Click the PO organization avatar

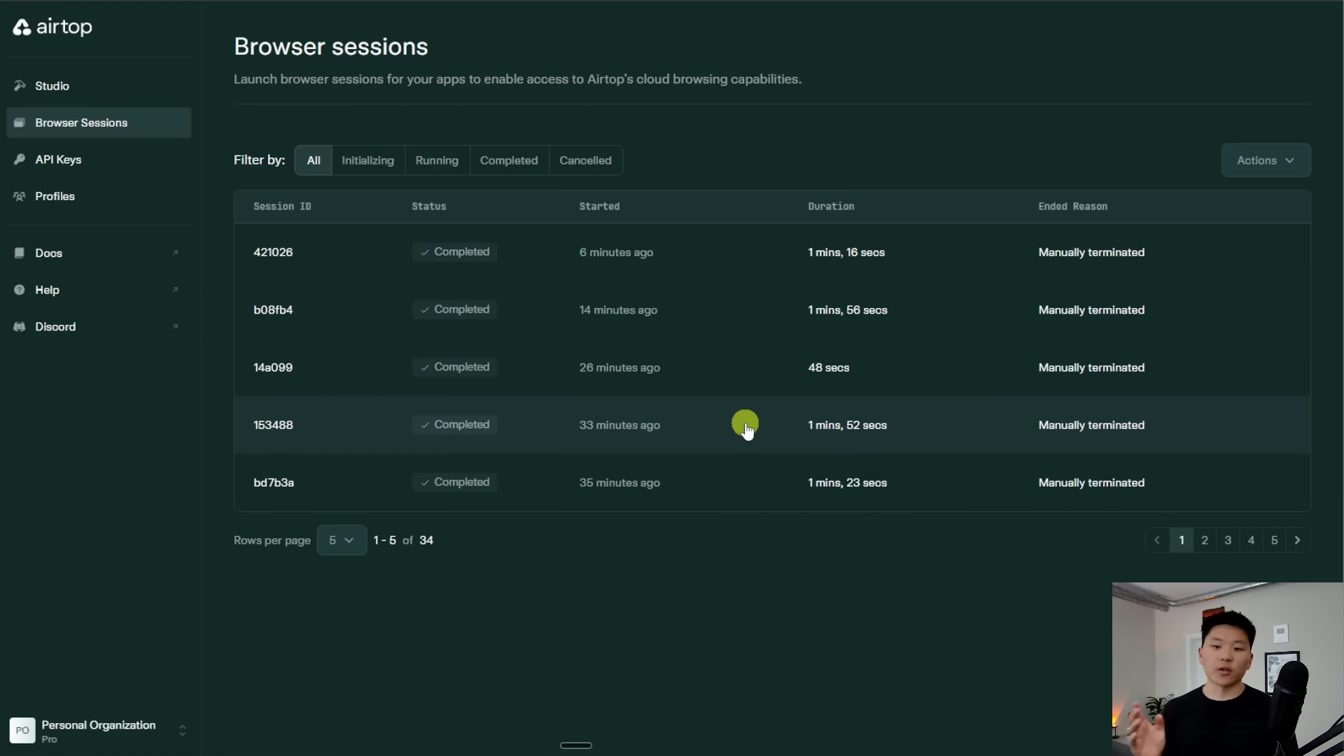point(22,731)
